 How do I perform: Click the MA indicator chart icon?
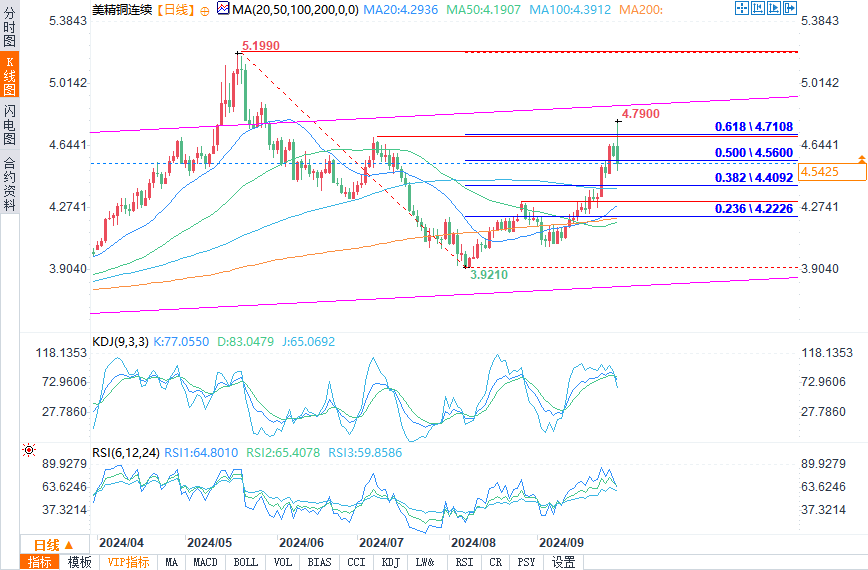(x=223, y=8)
